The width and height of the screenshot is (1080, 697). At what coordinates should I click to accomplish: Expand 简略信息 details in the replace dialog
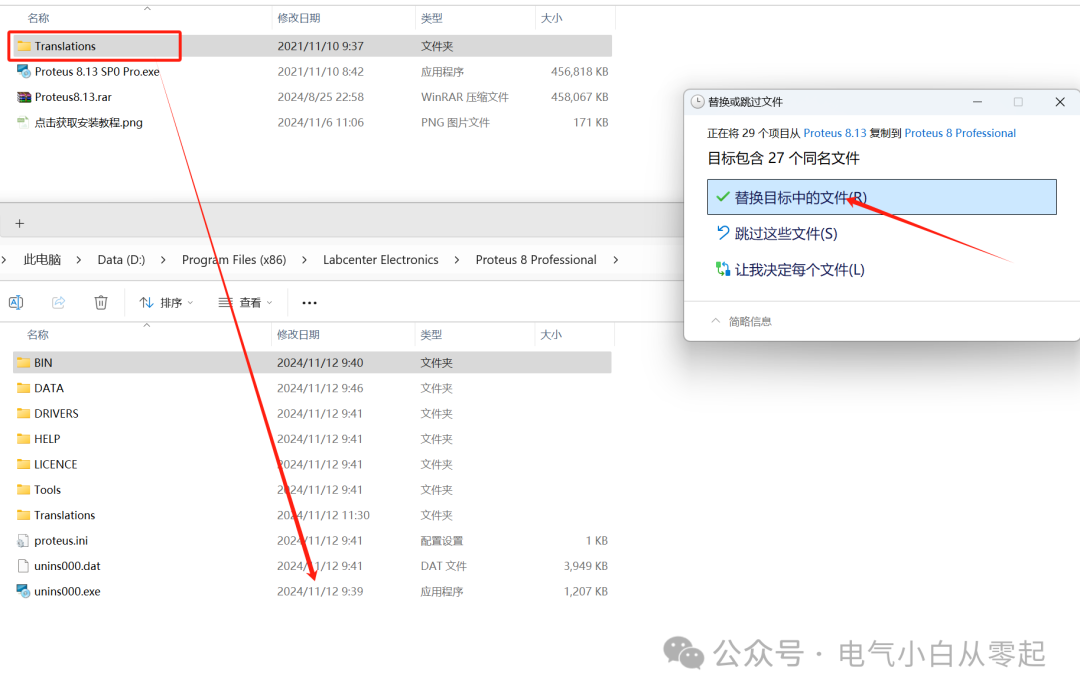click(x=741, y=321)
